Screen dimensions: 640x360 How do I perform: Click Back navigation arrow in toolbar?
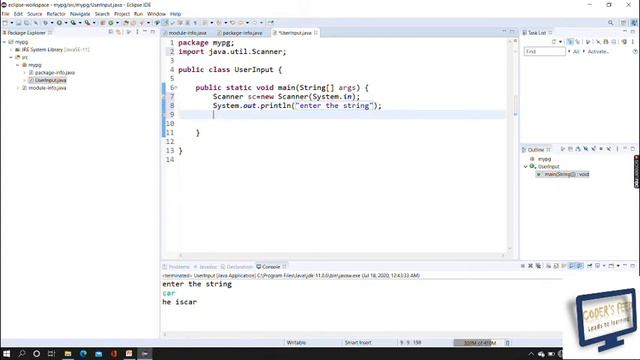pyautogui.click(x=240, y=23)
